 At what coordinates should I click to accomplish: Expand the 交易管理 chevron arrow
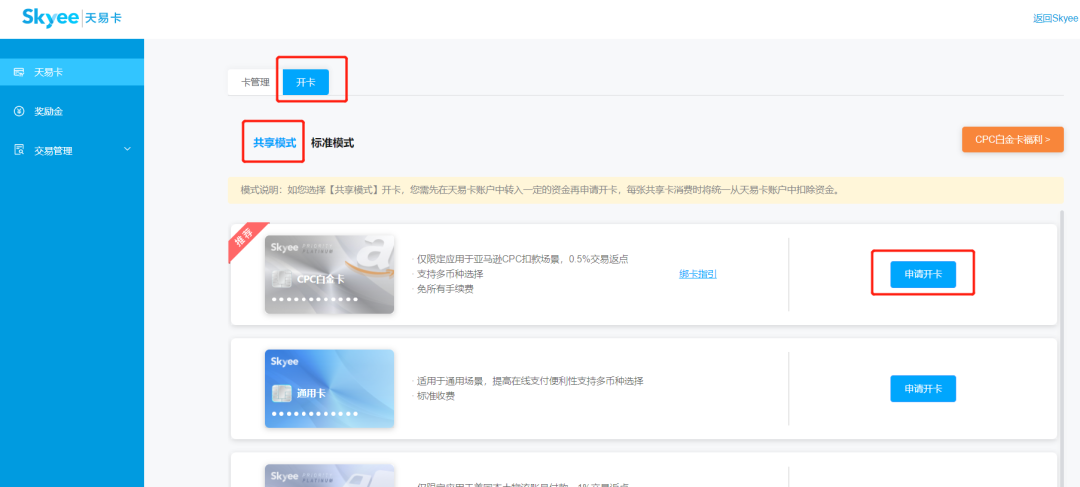[127, 150]
